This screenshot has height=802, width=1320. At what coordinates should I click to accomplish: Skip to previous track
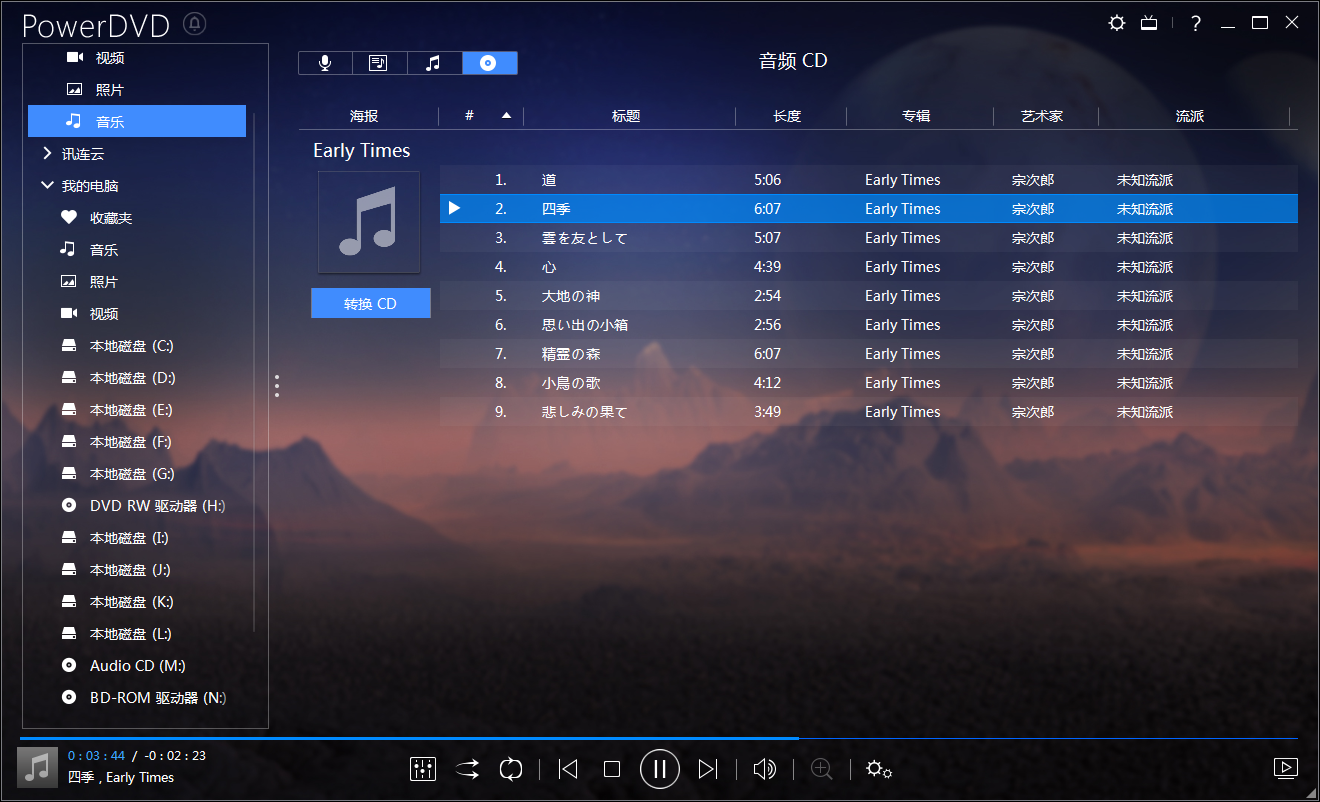point(568,769)
